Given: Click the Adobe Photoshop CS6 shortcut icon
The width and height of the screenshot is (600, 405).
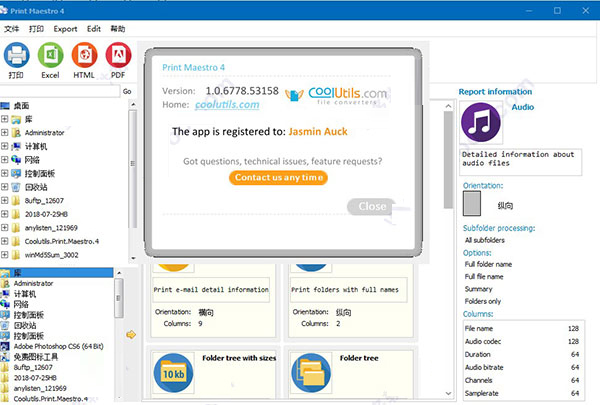Looking at the screenshot, I should (5, 346).
